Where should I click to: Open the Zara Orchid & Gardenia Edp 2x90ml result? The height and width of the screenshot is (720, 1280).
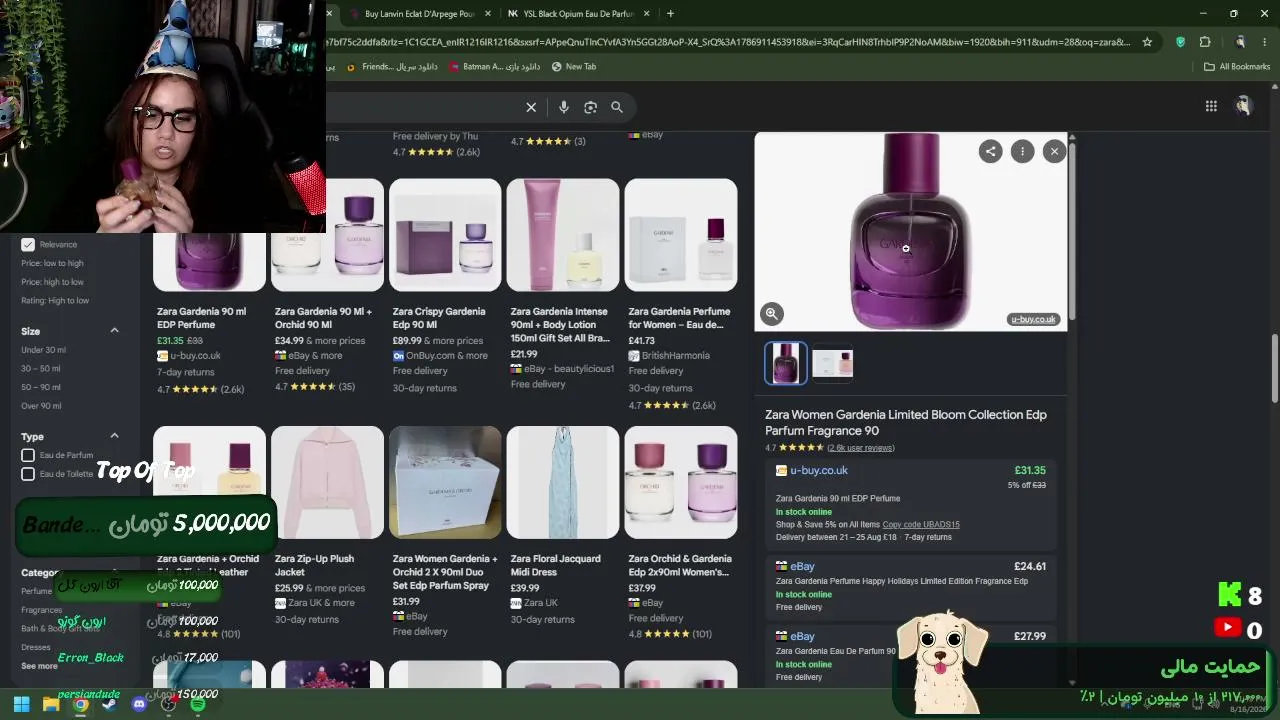pos(679,565)
